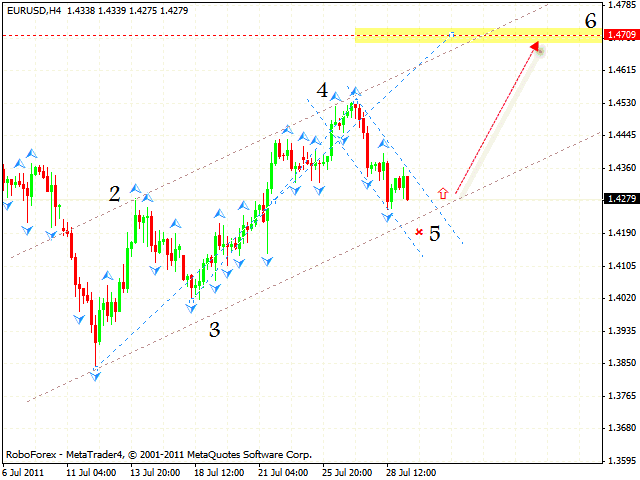Click the 1.4785 price axis value
Screen dimensions: 640x480
click(622, 5)
